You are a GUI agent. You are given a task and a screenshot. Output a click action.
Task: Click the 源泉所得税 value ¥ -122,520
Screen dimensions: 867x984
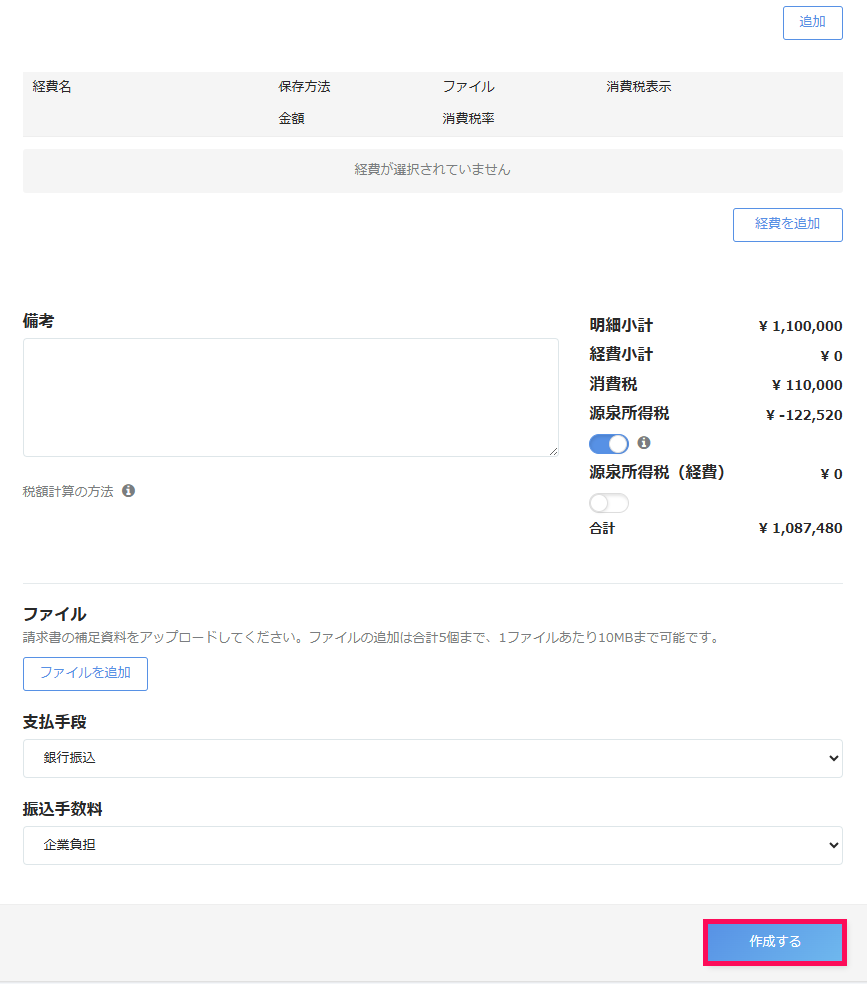pos(804,415)
